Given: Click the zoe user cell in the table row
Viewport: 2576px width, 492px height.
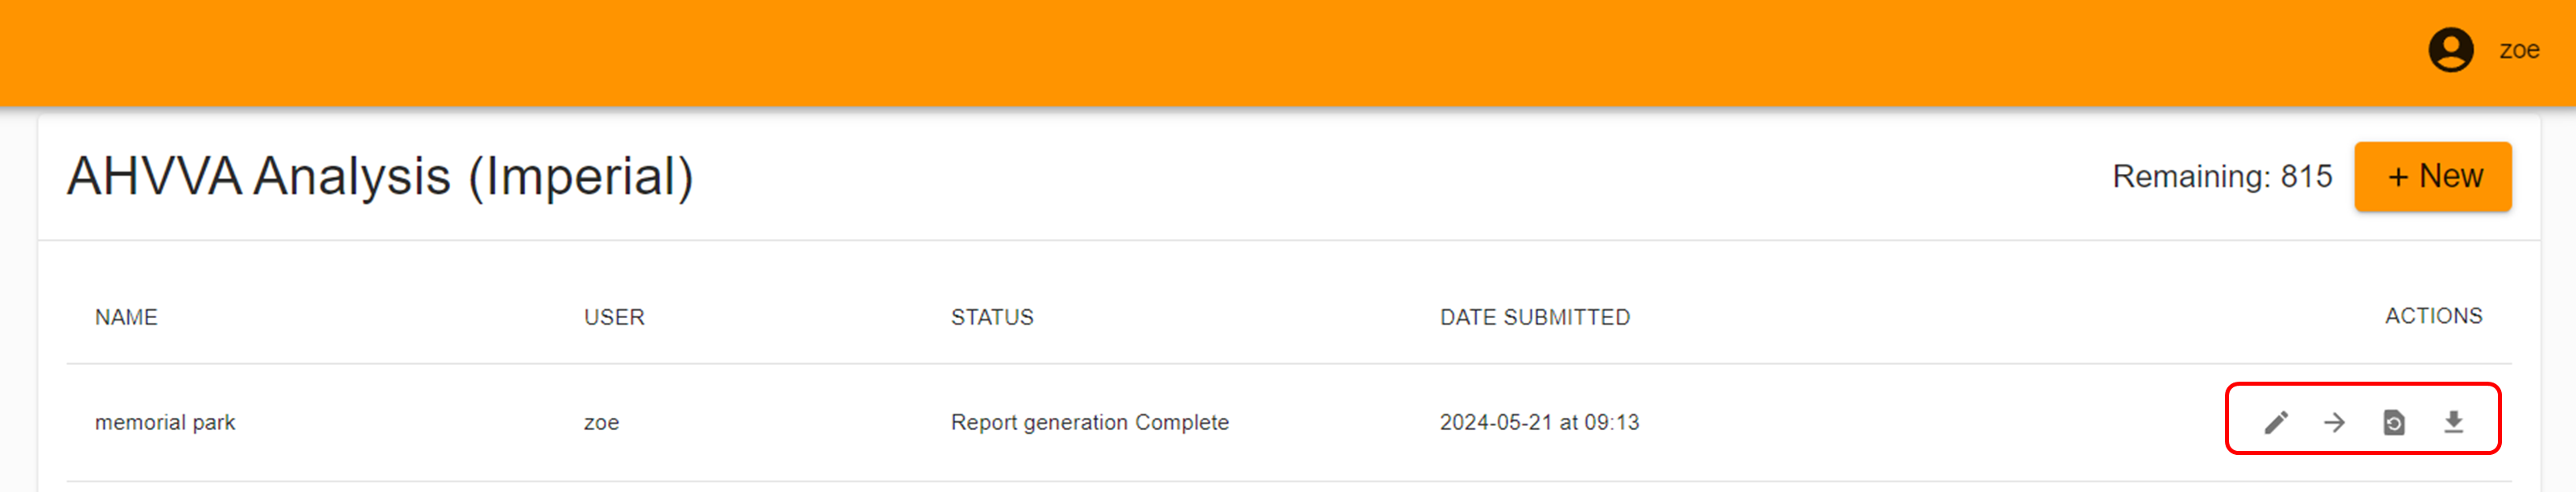Looking at the screenshot, I should point(601,422).
